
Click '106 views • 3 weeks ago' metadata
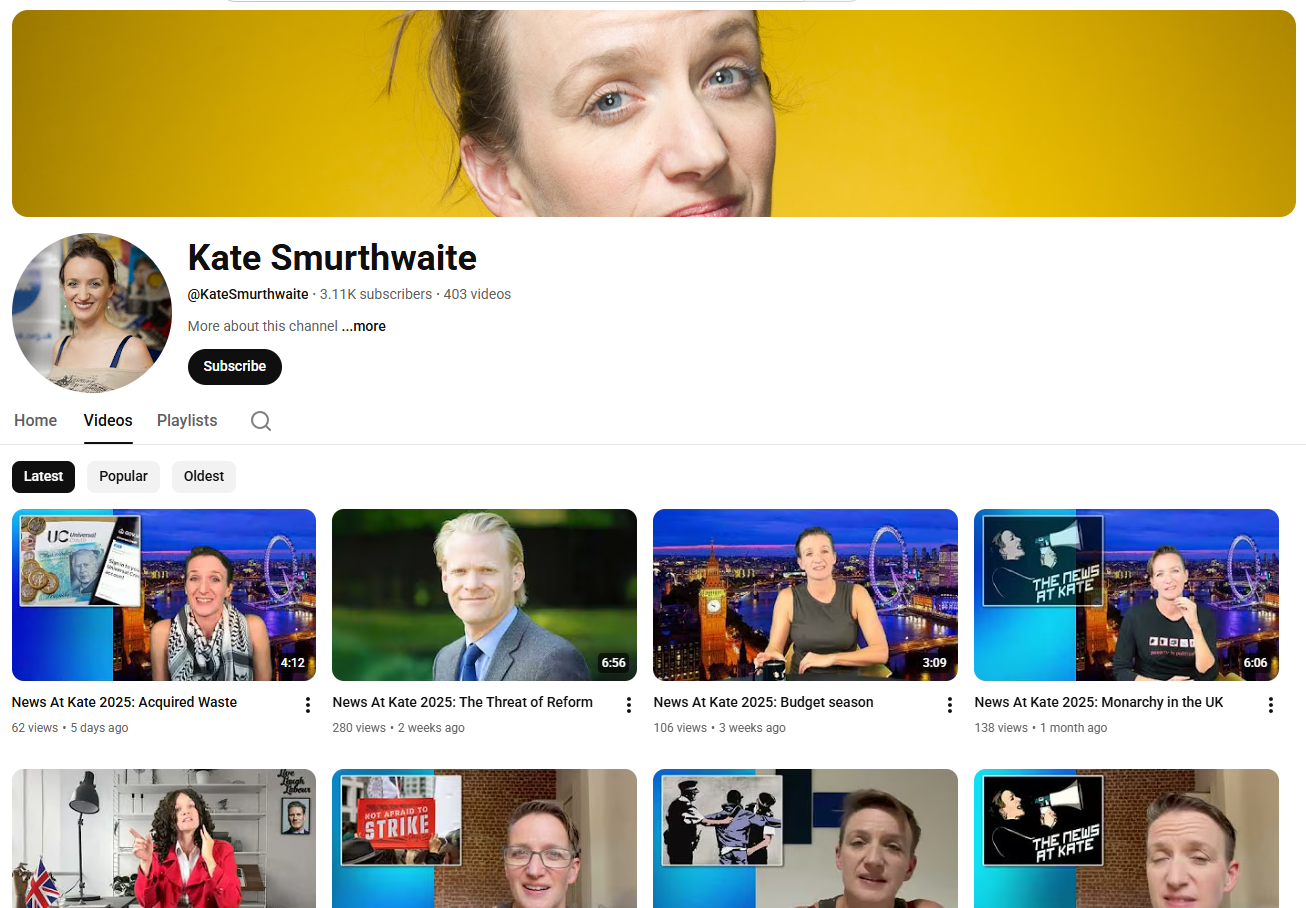point(720,728)
